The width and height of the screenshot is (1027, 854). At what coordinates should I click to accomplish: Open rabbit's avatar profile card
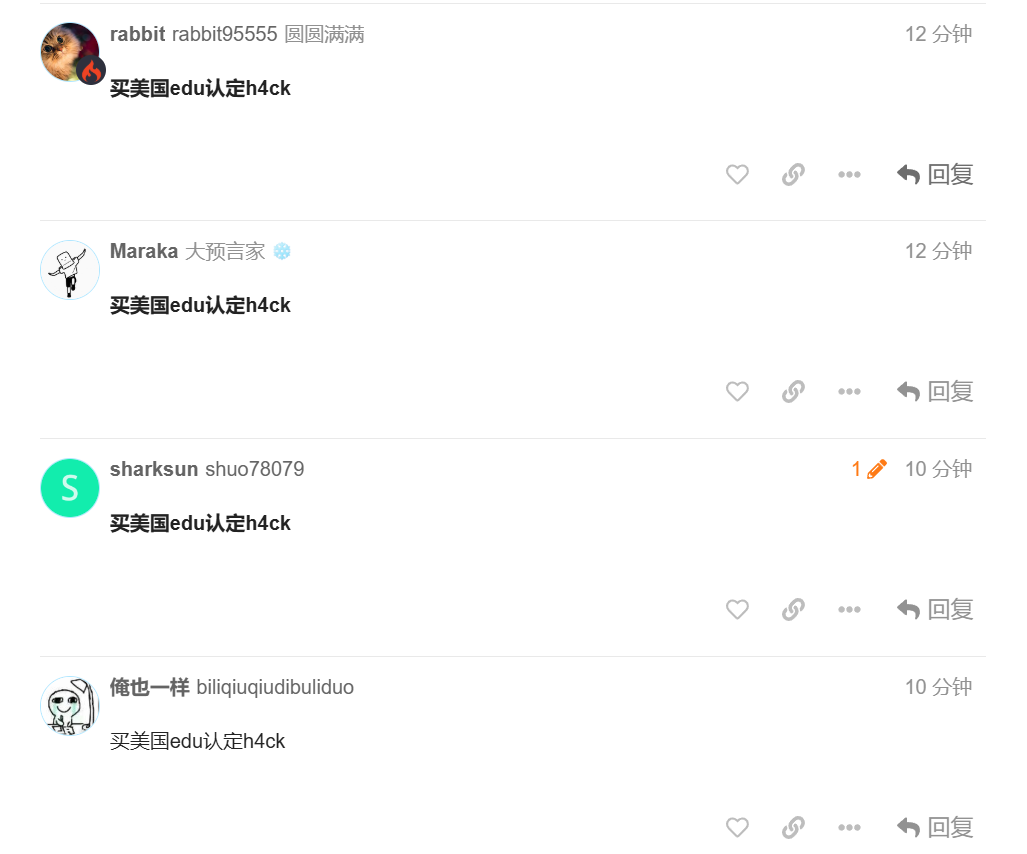(70, 52)
